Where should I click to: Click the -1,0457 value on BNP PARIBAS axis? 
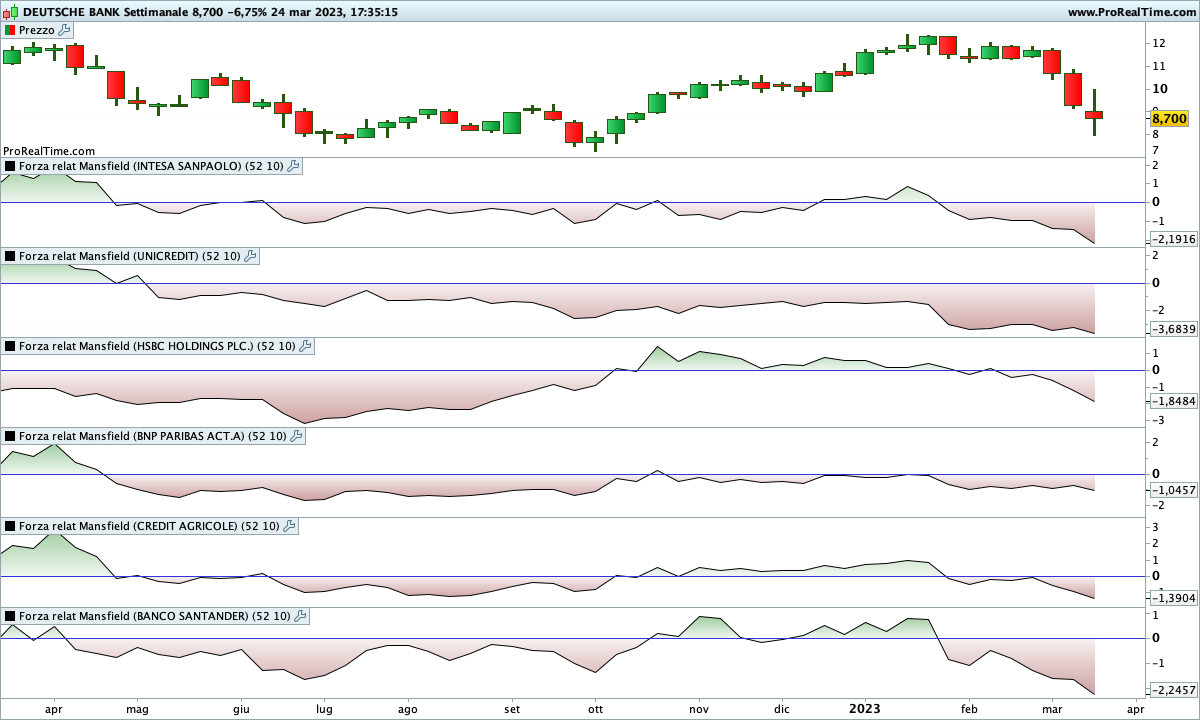pos(1173,490)
